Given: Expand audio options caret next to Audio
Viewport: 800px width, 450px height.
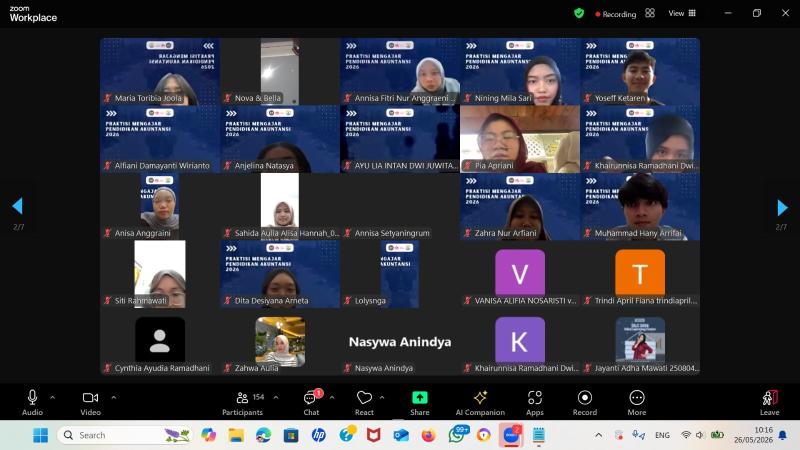Looking at the screenshot, I should click(53, 397).
